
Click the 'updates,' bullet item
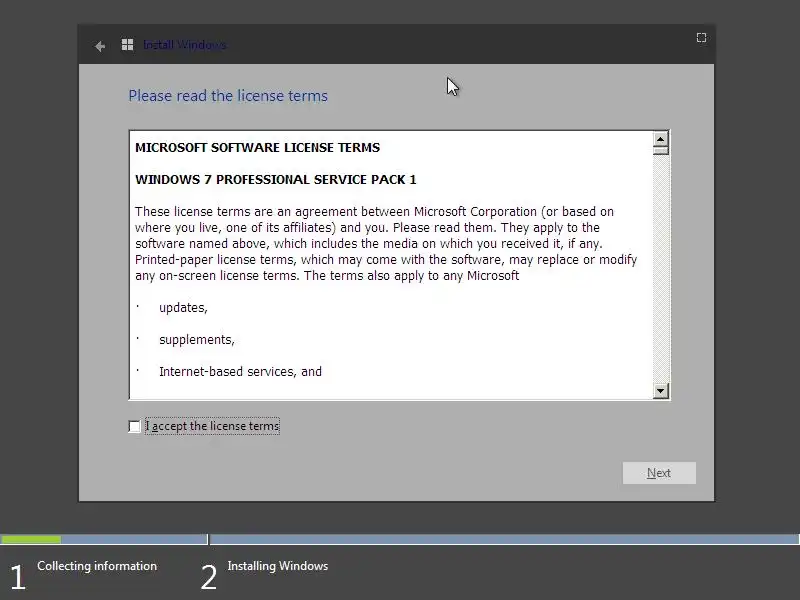tap(183, 308)
